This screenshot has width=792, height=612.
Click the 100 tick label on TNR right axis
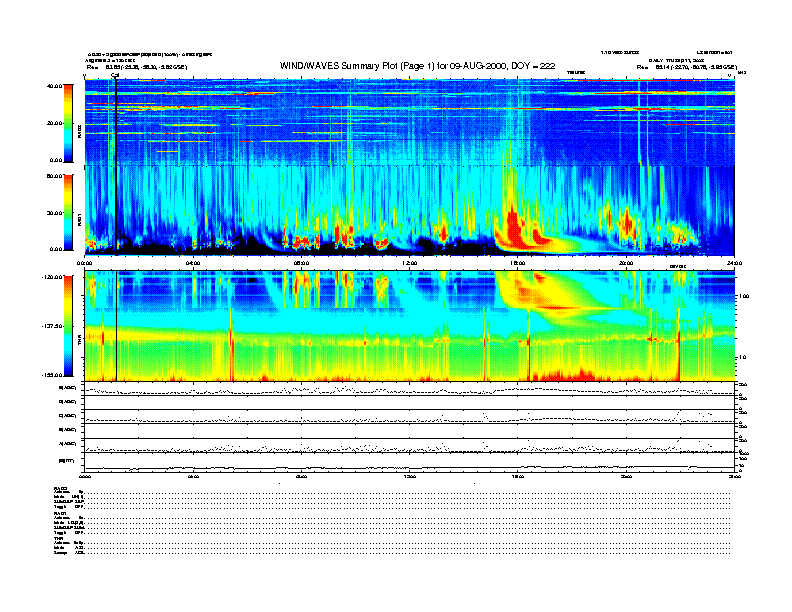coord(743,296)
